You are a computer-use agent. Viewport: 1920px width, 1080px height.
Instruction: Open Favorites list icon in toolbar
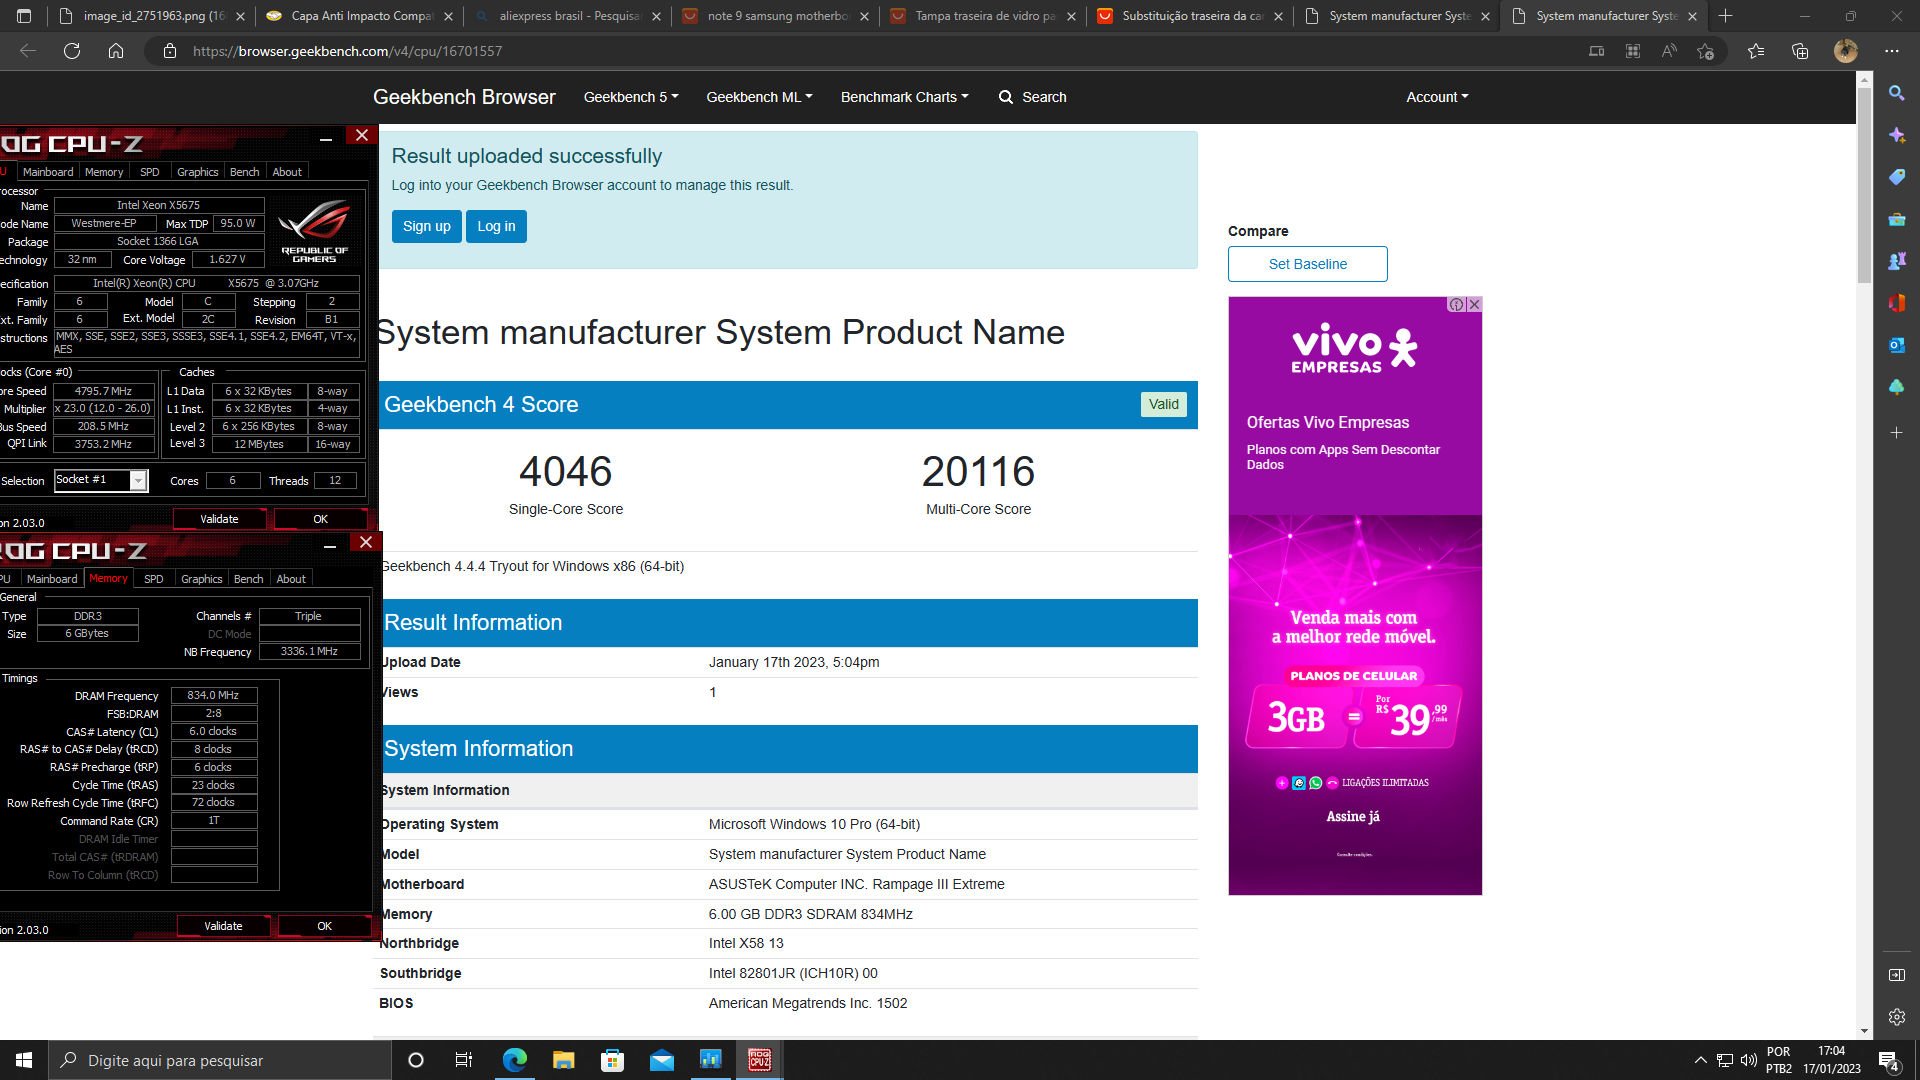(x=1756, y=51)
